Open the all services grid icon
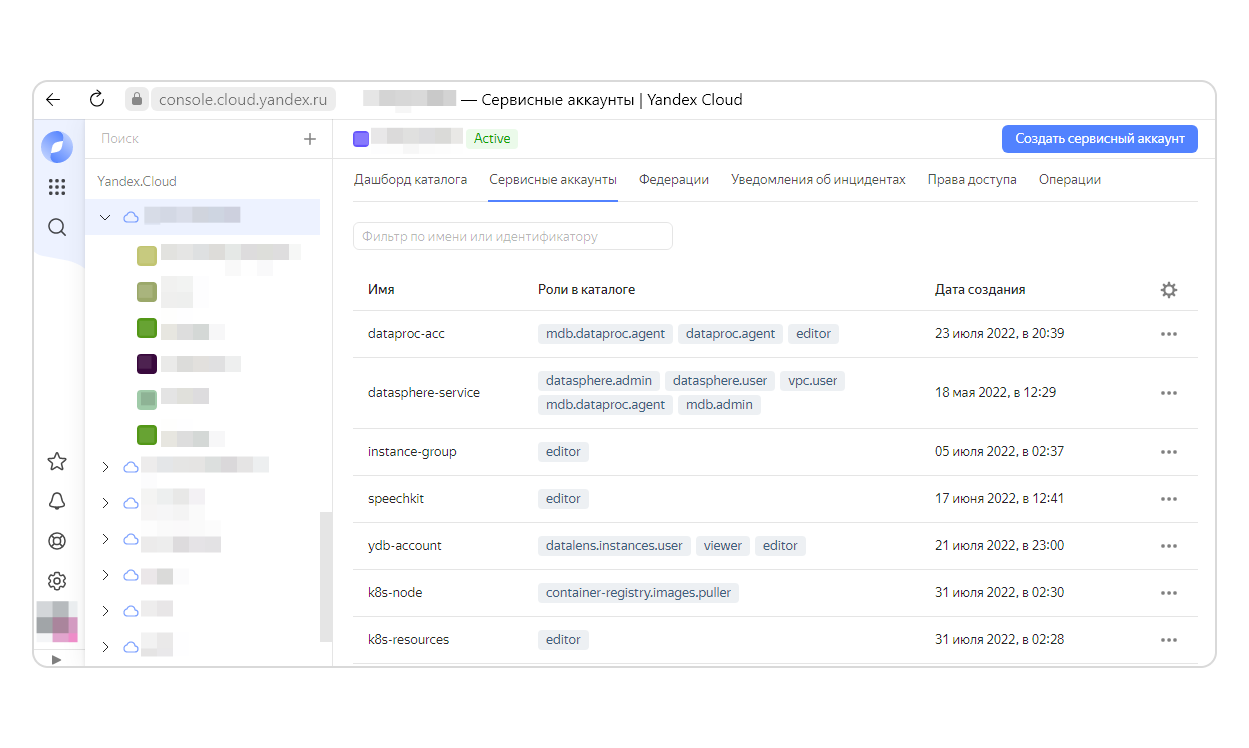 57,187
